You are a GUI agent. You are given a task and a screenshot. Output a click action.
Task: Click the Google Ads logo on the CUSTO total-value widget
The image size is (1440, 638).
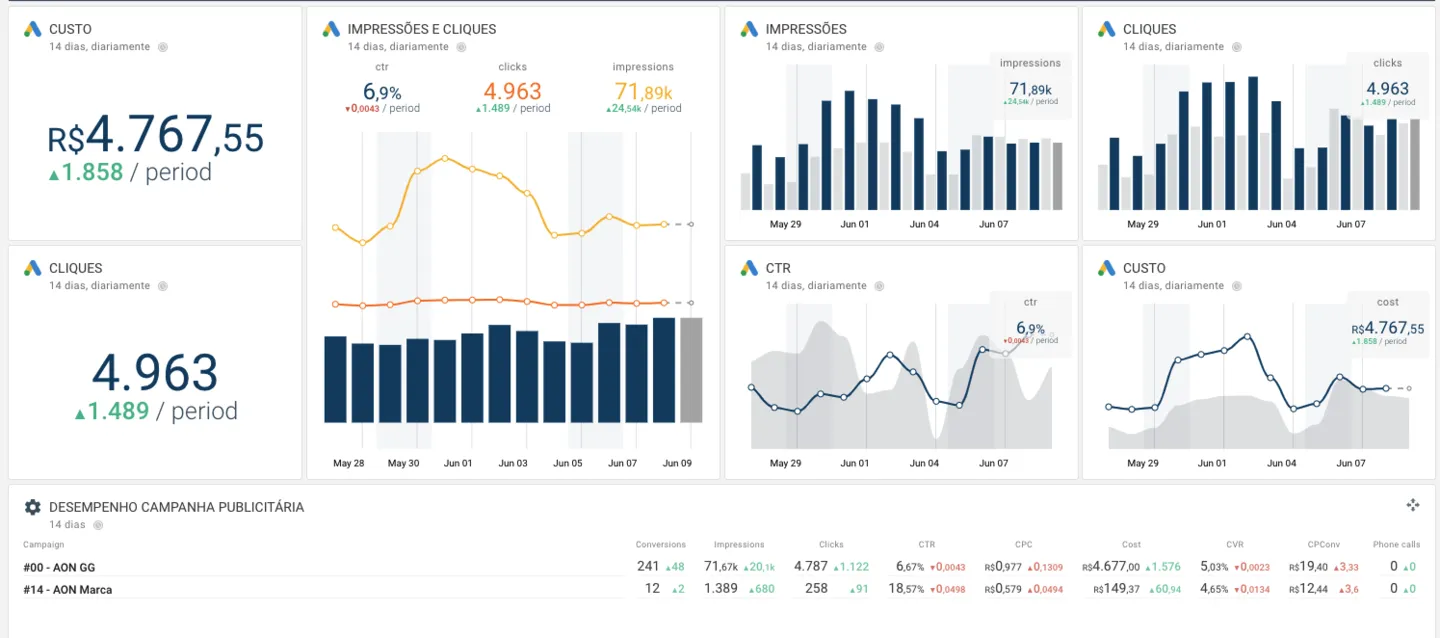[32, 29]
